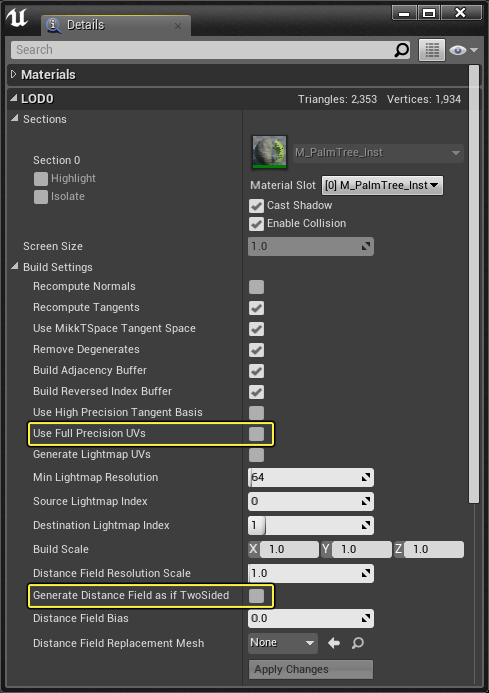This screenshot has width=489, height=693.
Task: Click the M_PalmTree_Inst material thumbnail
Action: [269, 152]
